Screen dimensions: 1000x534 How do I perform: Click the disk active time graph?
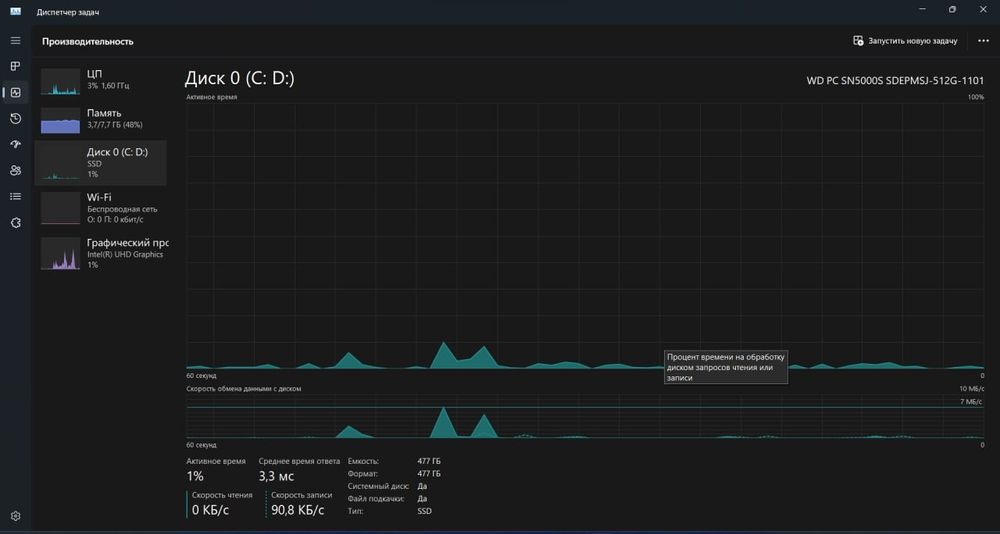click(x=585, y=236)
